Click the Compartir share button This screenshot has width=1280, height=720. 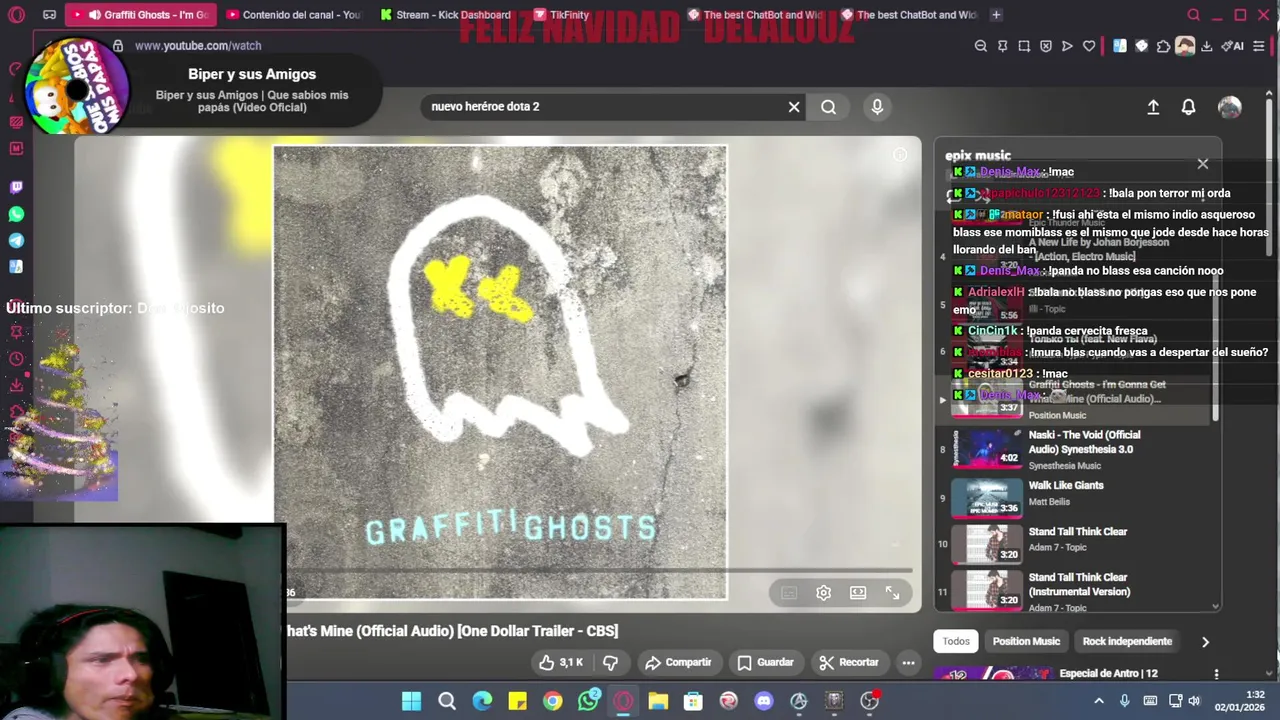click(678, 662)
